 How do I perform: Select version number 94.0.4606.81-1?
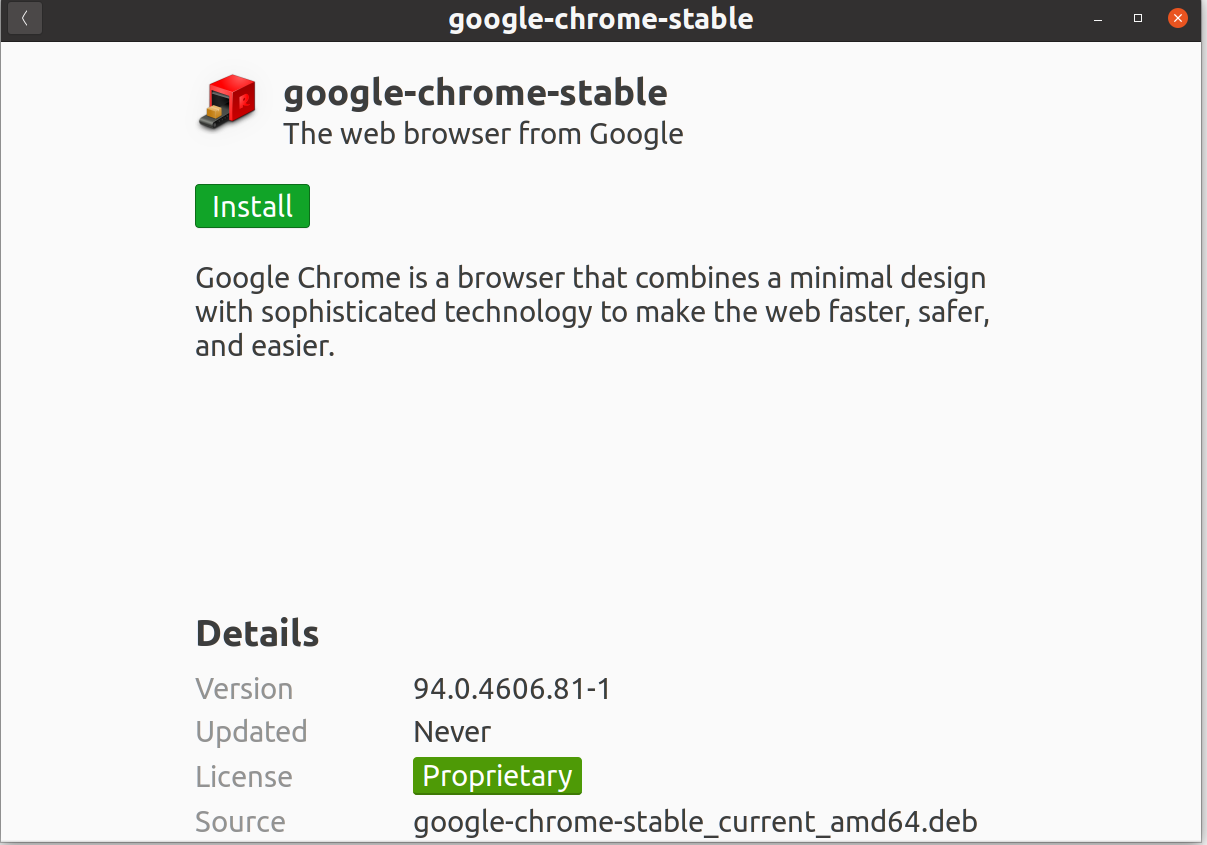coord(512,689)
